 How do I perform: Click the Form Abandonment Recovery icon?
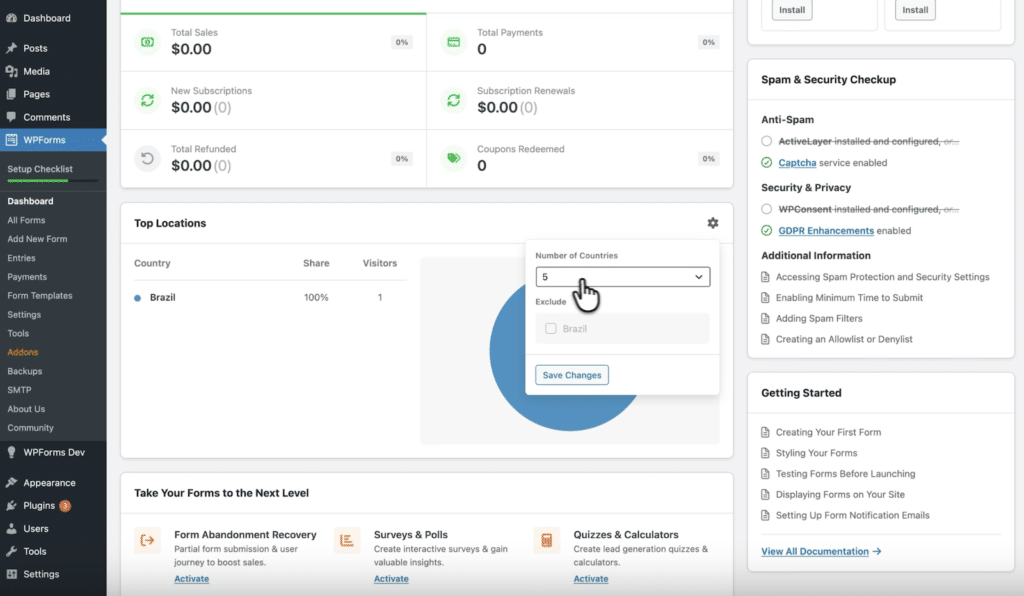148,541
